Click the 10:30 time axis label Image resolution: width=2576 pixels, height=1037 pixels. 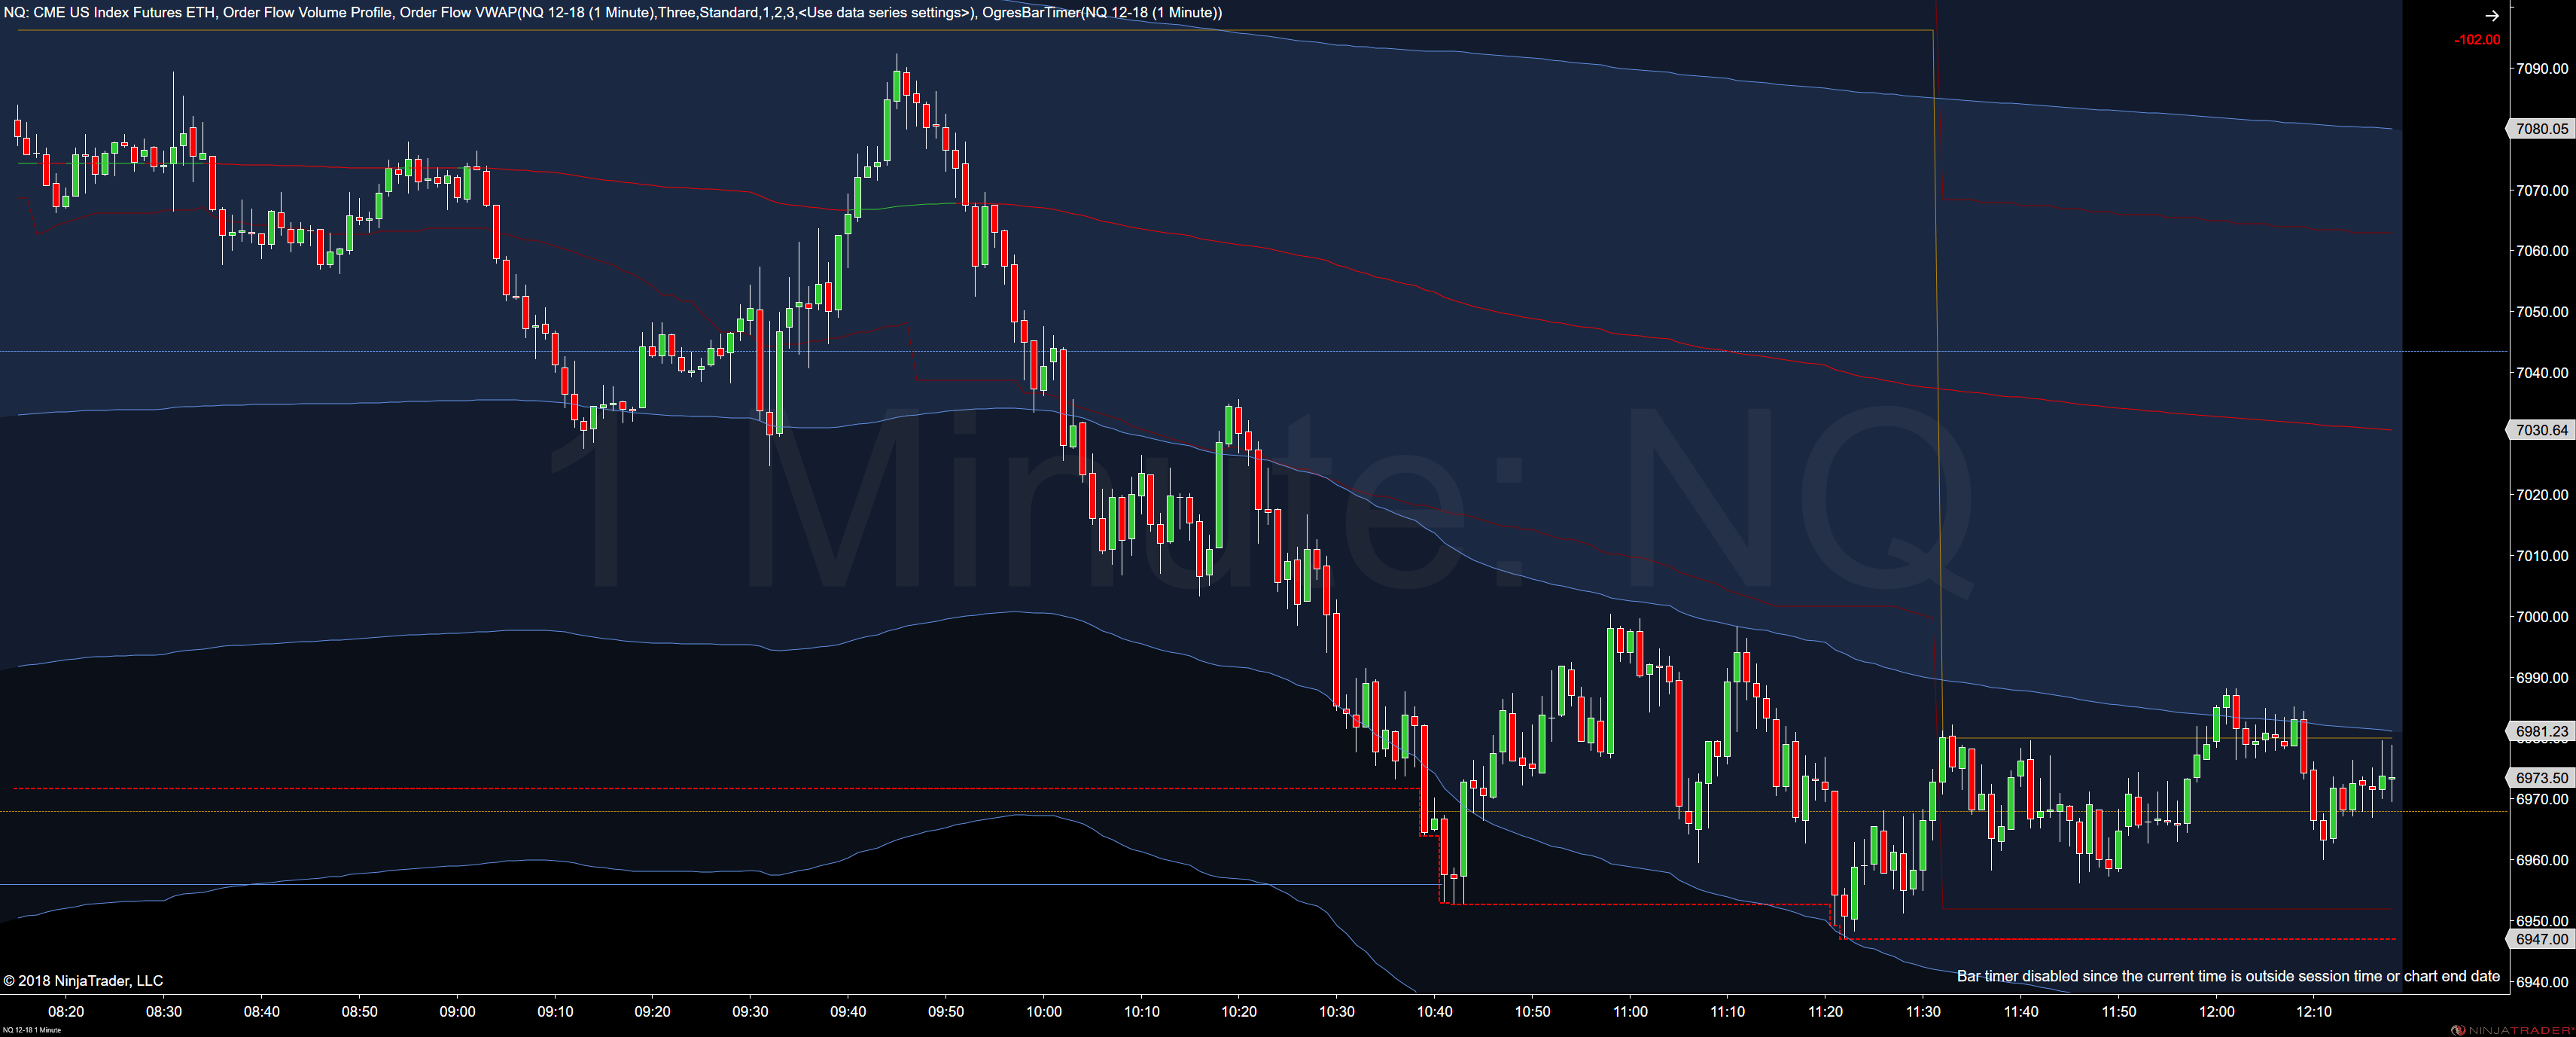coord(1337,1011)
